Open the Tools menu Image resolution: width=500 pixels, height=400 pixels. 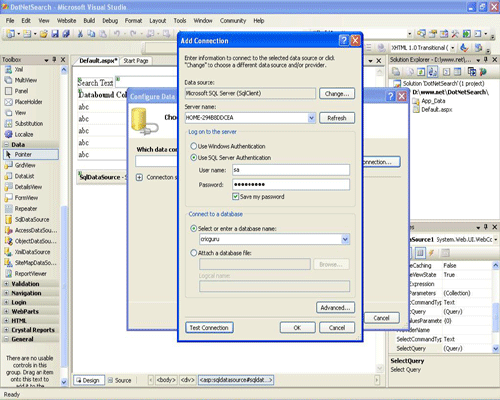pyautogui.click(x=180, y=21)
